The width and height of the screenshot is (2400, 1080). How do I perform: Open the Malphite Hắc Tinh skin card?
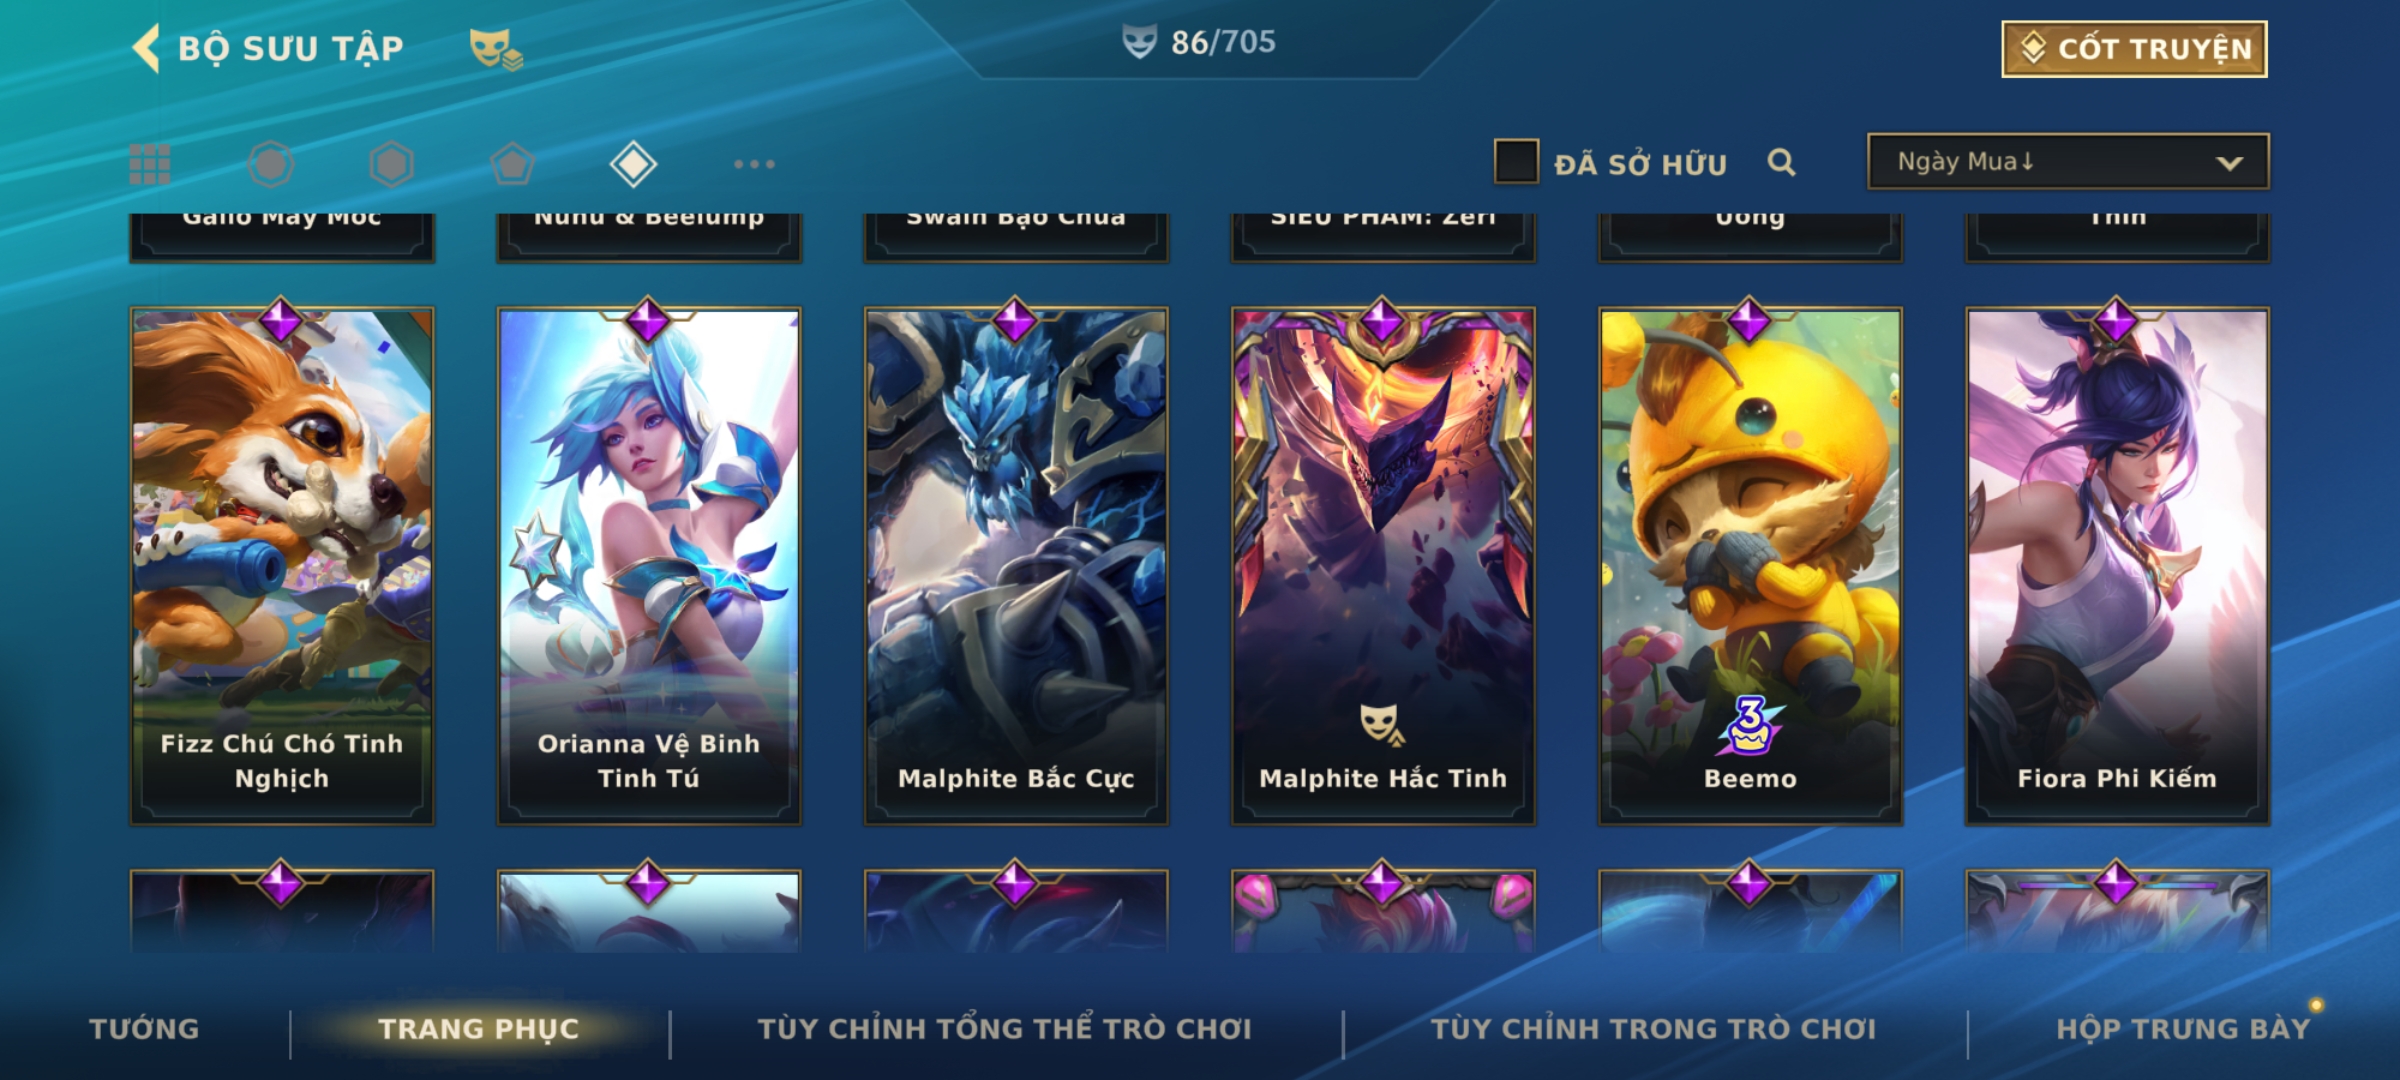point(1382,565)
